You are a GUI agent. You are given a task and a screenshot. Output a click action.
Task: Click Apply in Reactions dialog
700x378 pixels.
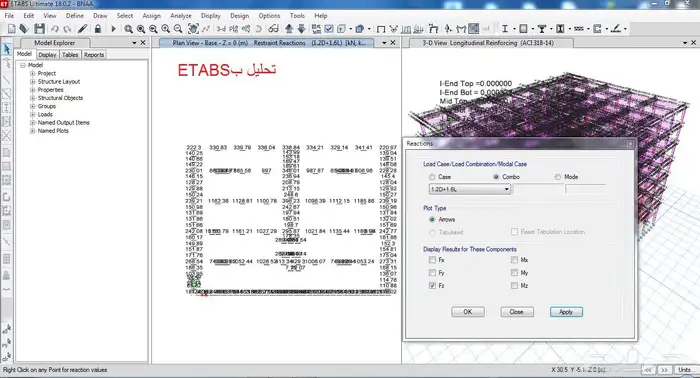click(566, 312)
